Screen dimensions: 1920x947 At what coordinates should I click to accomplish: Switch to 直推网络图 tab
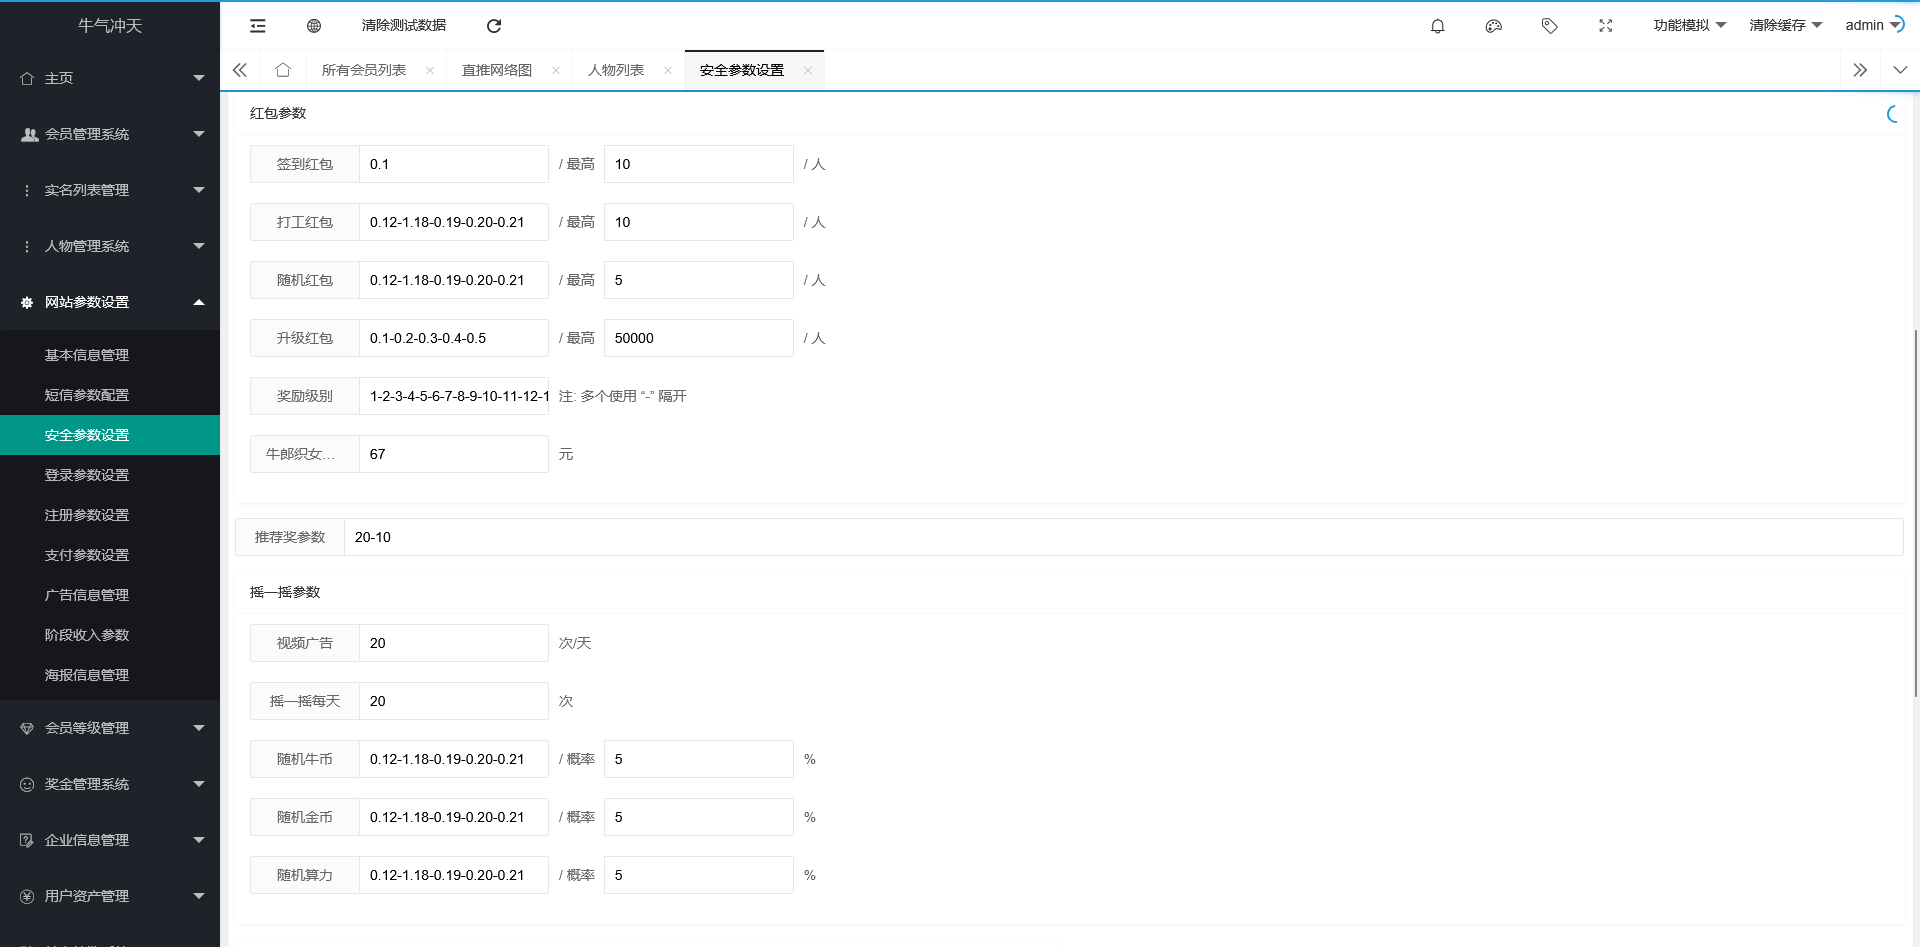tap(497, 70)
